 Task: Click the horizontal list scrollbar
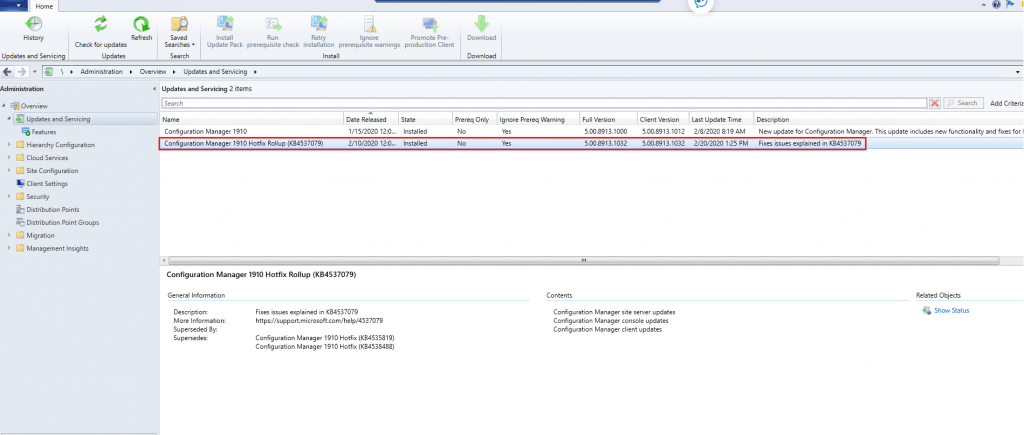coord(583,260)
